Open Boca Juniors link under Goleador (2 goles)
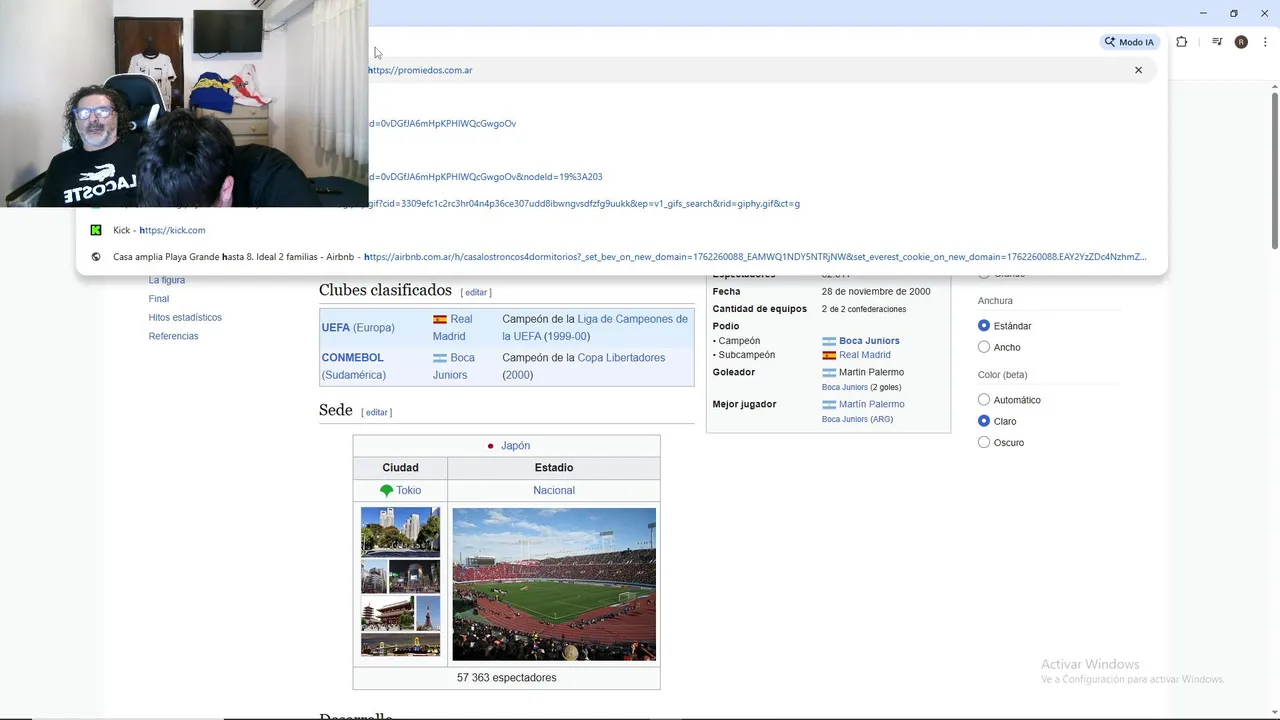Screen dimensions: 1280x720 pos(845,388)
